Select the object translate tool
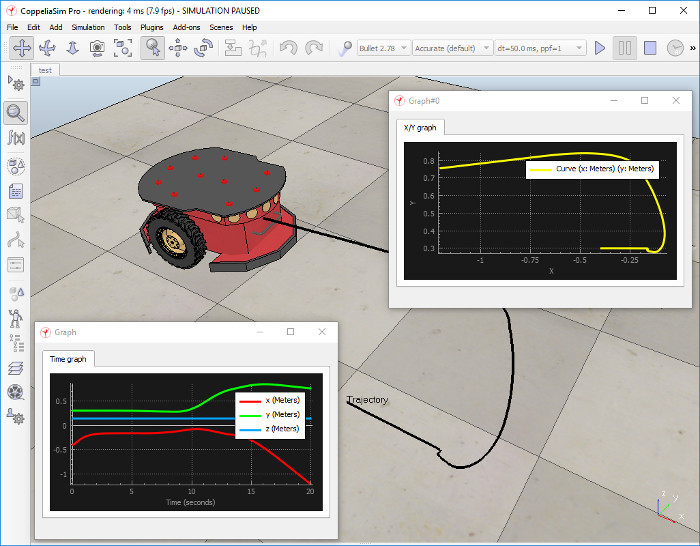 tap(178, 48)
